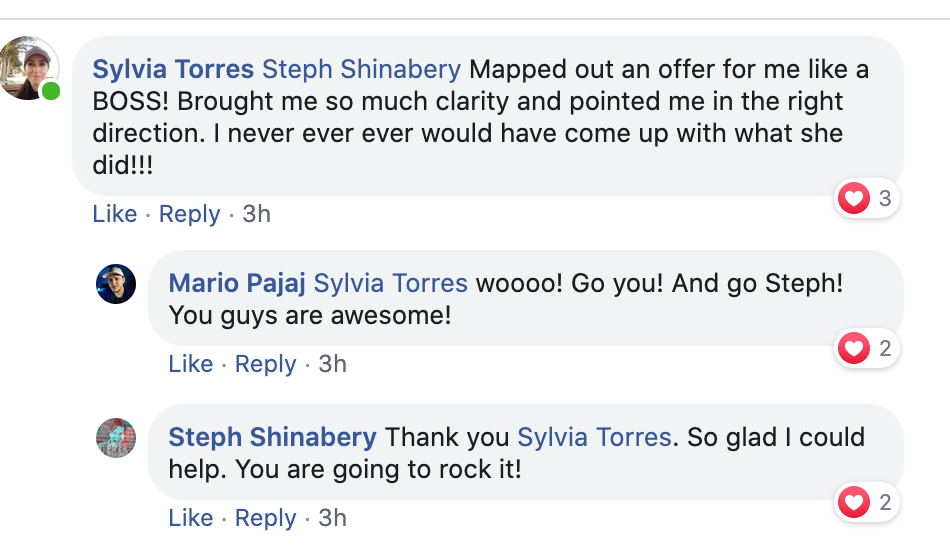Screen dimensions: 950x560
Task: Like Mario Pajaj's reply
Action: coord(190,364)
